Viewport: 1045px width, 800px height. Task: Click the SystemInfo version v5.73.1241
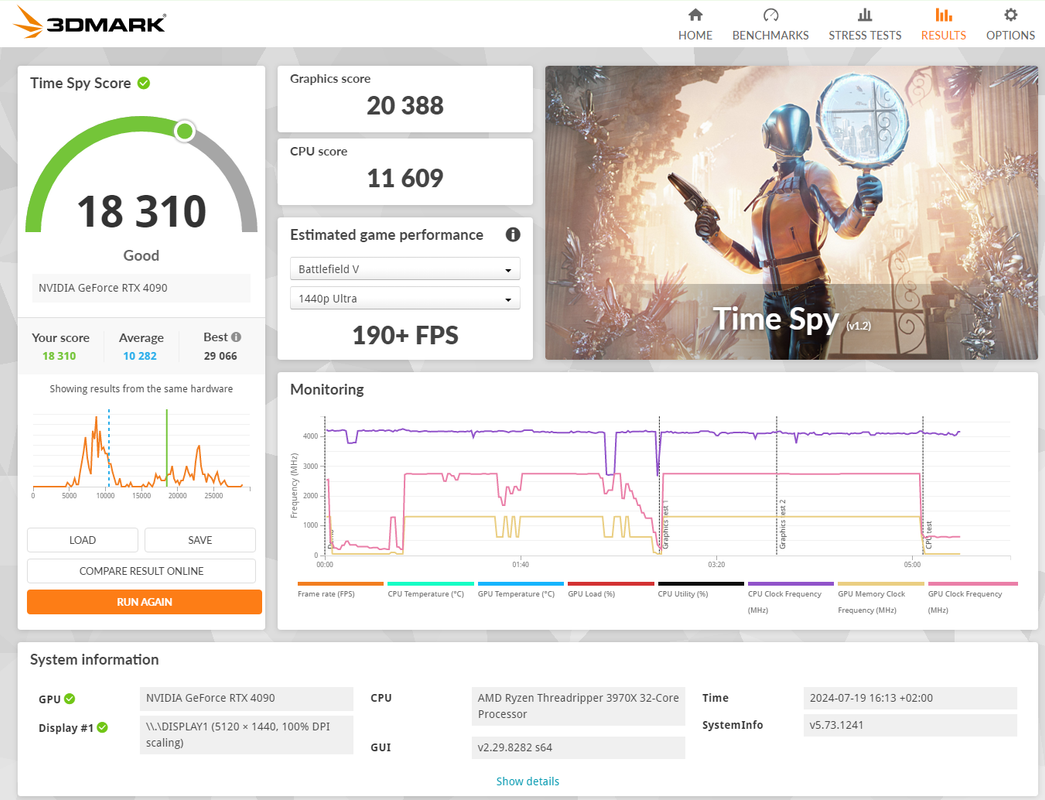tap(910, 725)
